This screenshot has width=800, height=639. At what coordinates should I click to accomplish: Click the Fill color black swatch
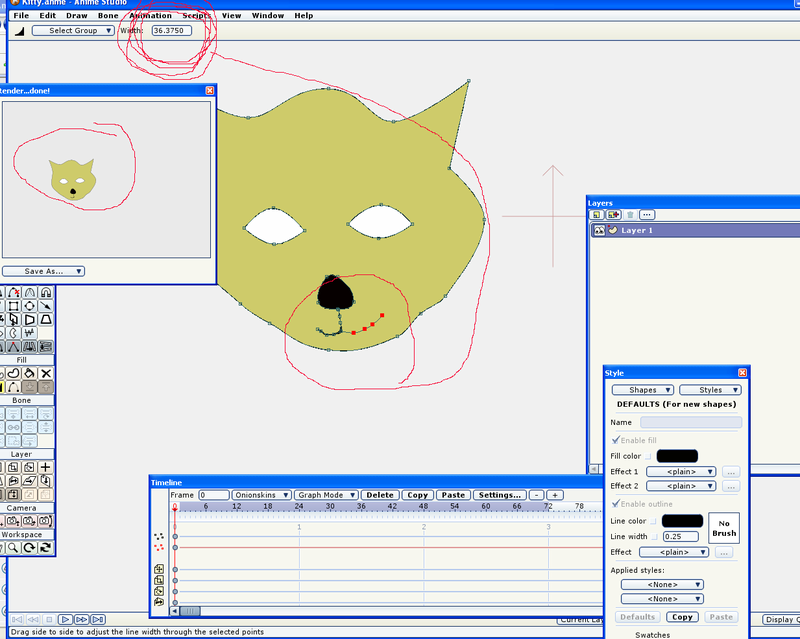click(677, 456)
